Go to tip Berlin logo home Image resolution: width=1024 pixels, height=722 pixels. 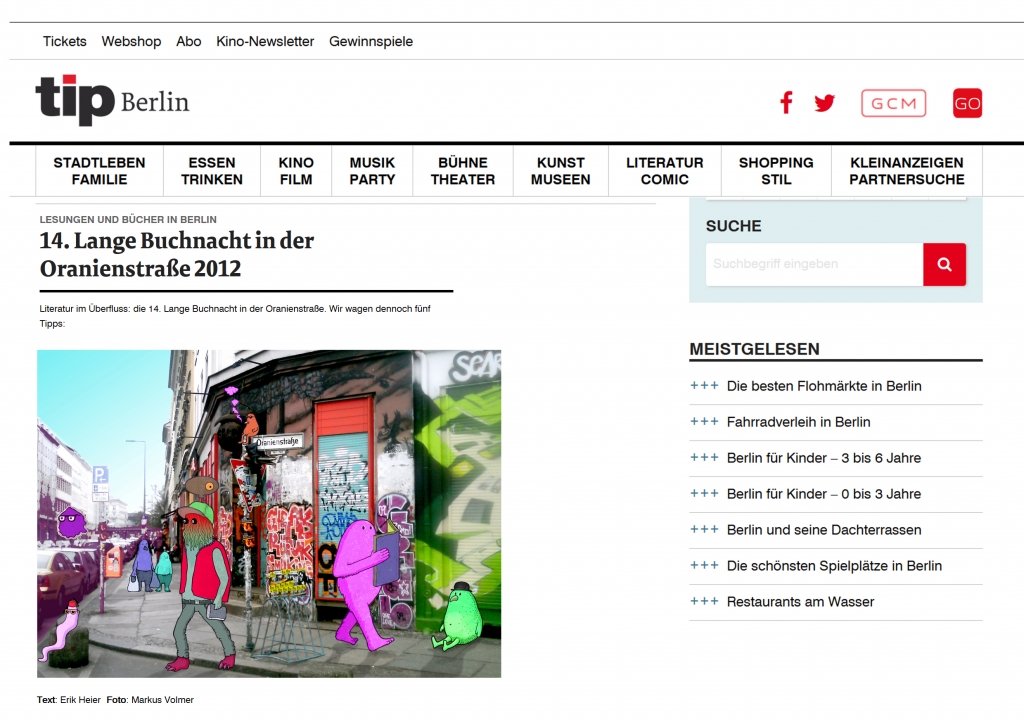[x=112, y=100]
